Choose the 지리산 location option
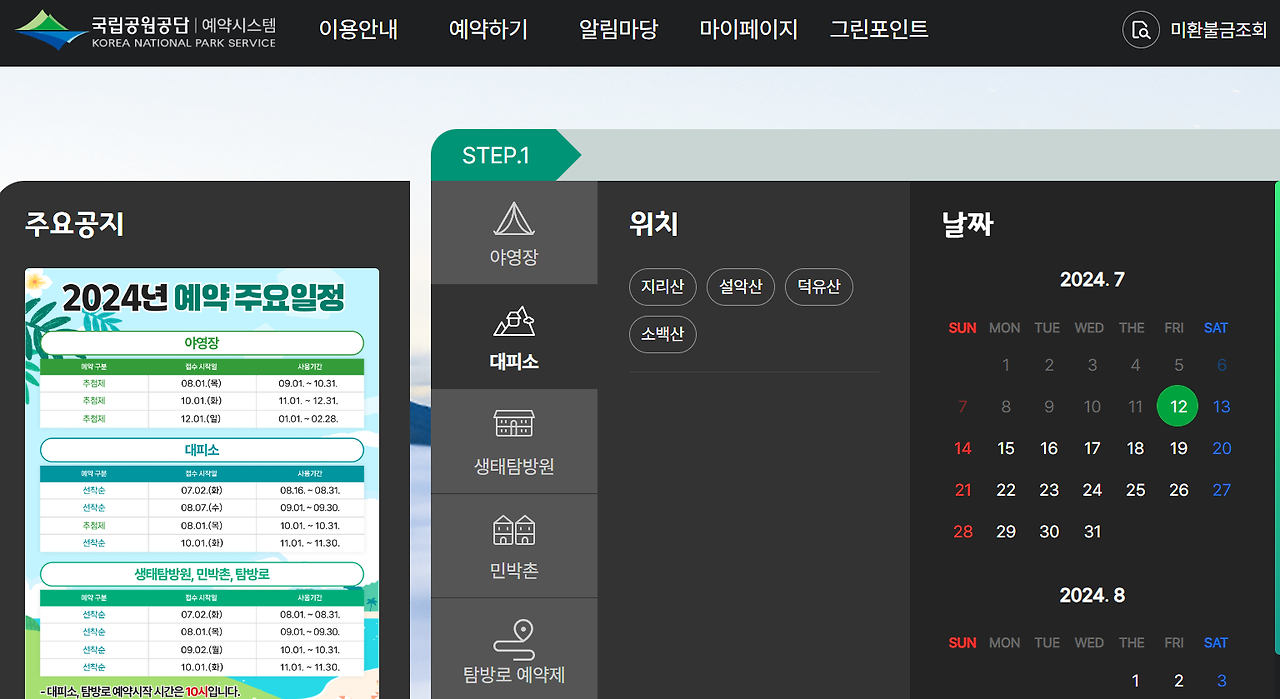This screenshot has height=699, width=1280. tap(662, 287)
